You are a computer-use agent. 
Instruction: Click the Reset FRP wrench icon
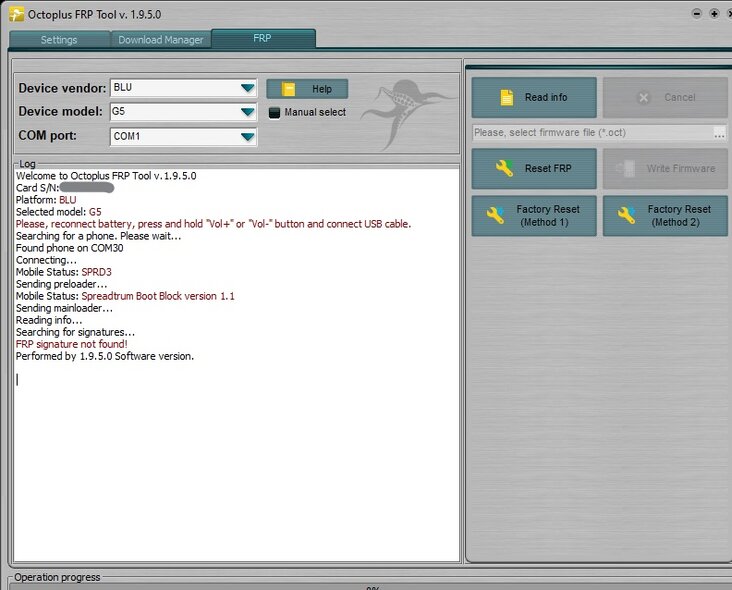(504, 168)
